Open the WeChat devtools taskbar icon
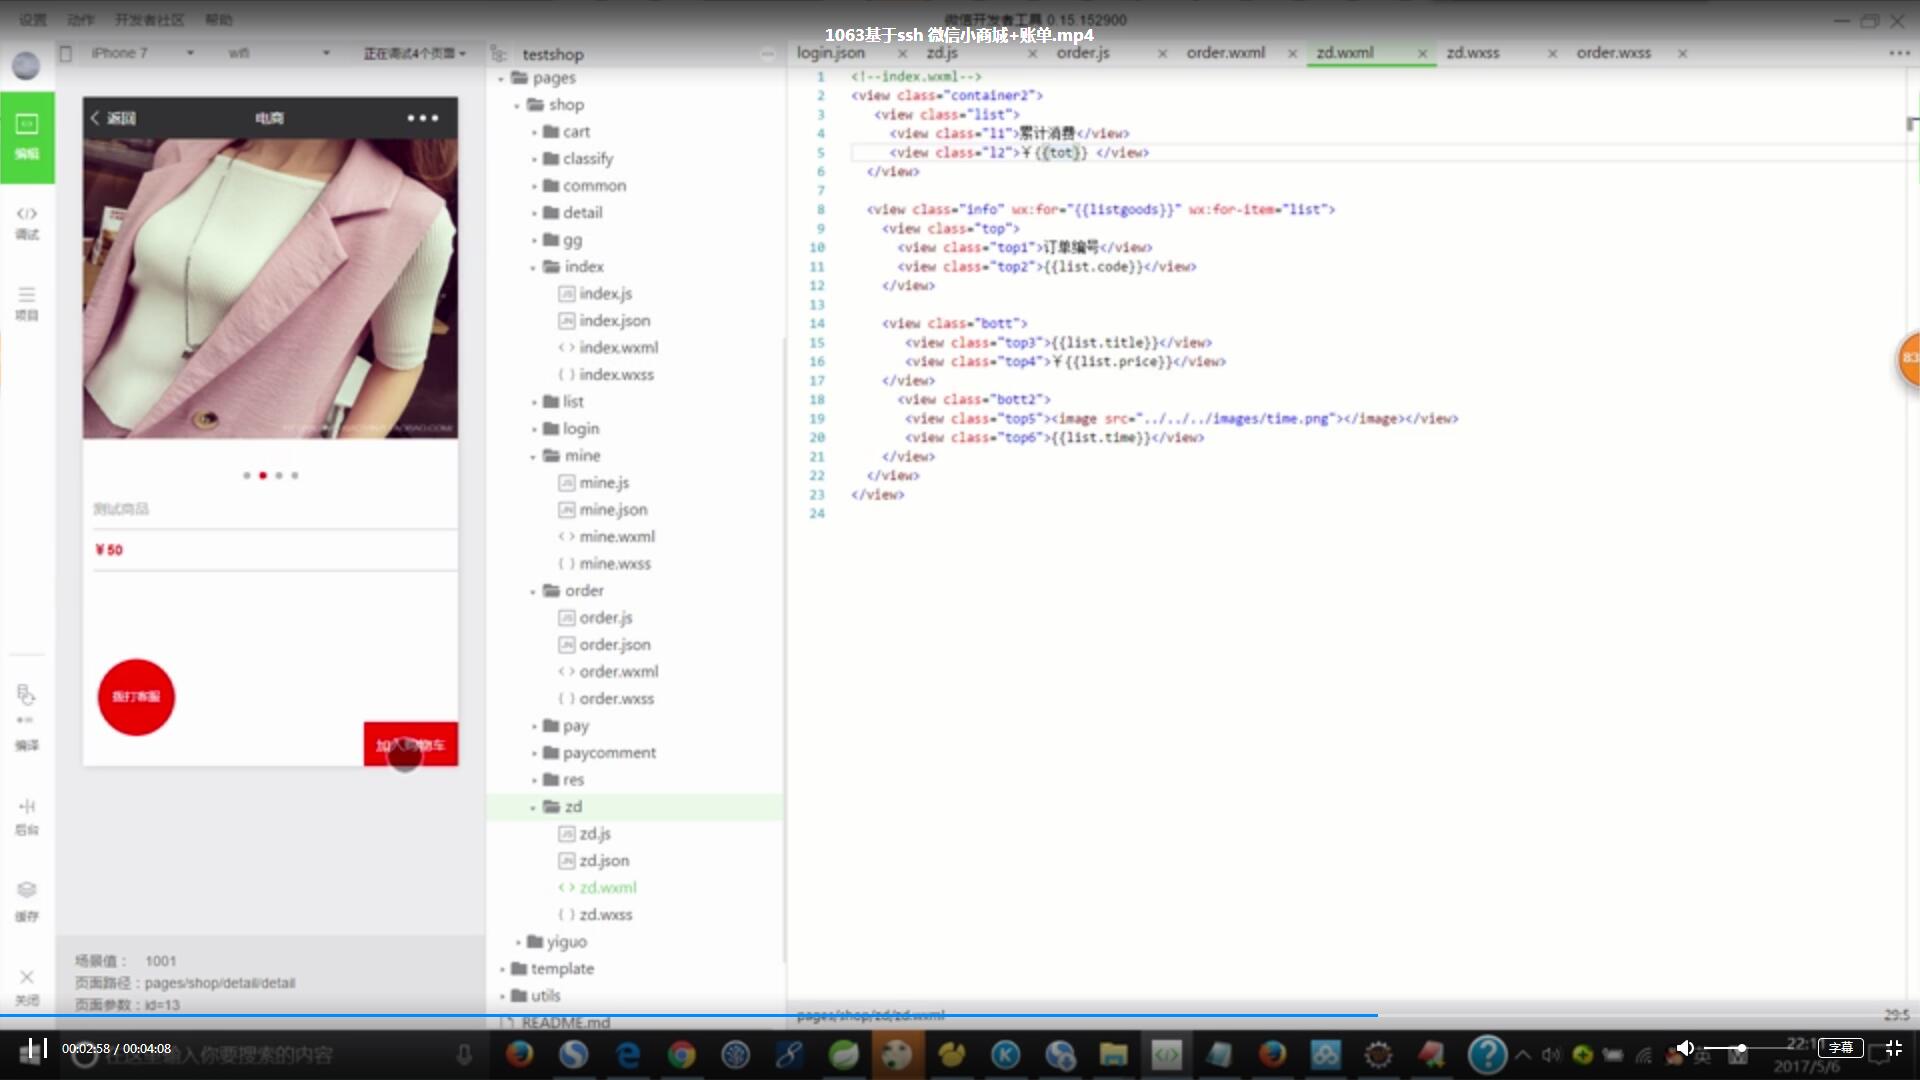1920x1080 pixels. pos(1166,1054)
